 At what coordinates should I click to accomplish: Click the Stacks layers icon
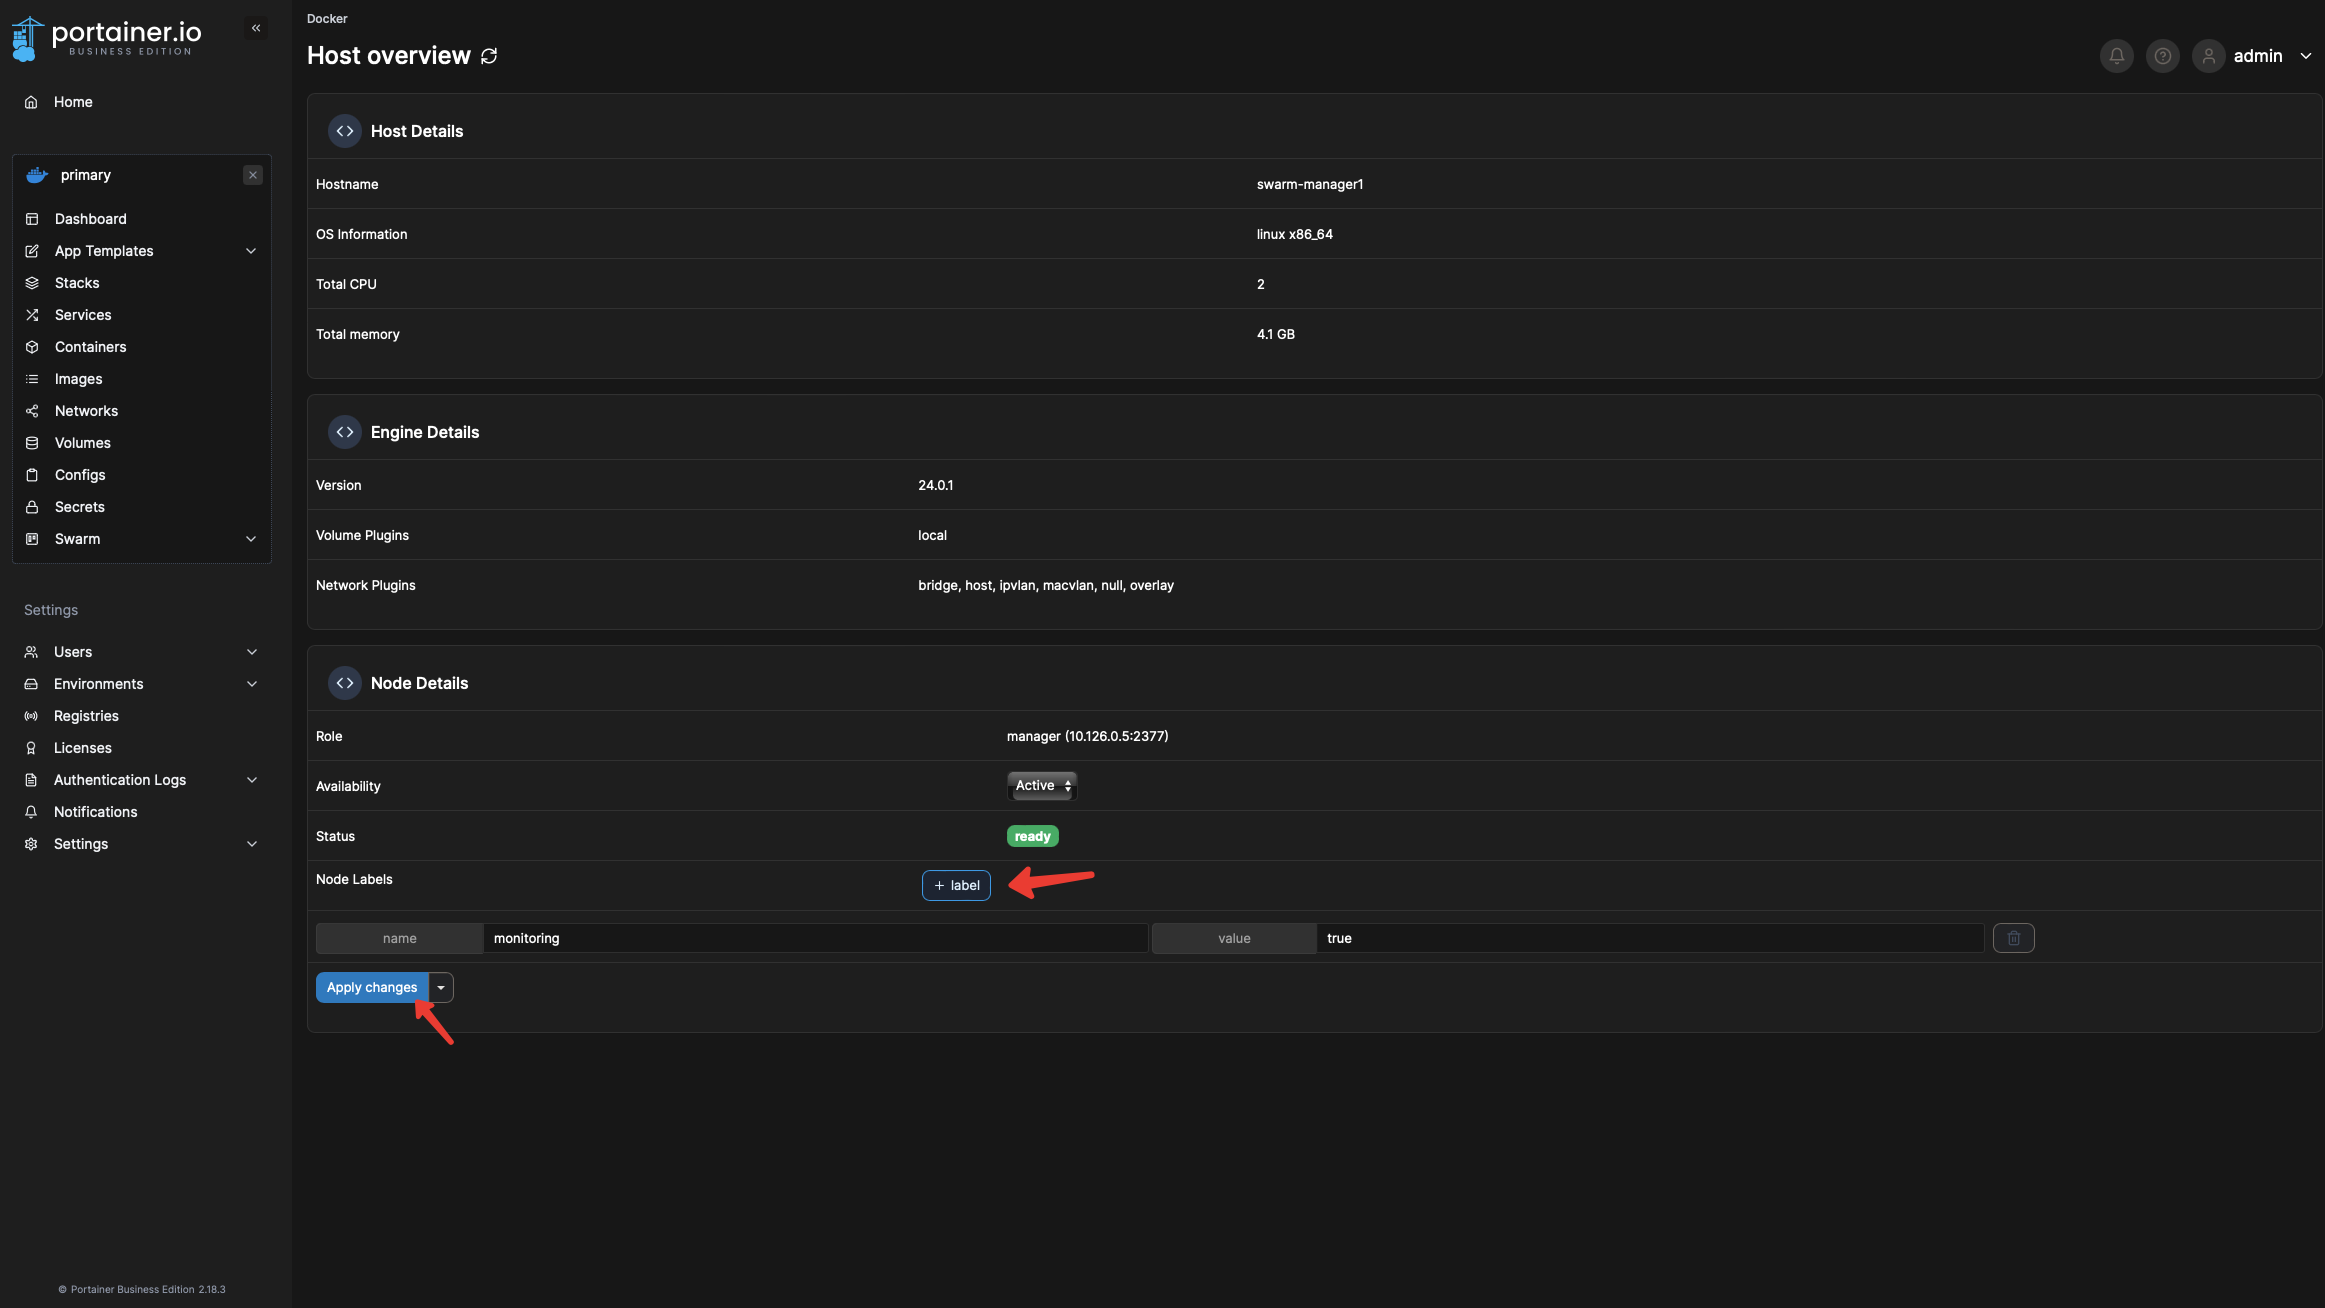pos(32,283)
